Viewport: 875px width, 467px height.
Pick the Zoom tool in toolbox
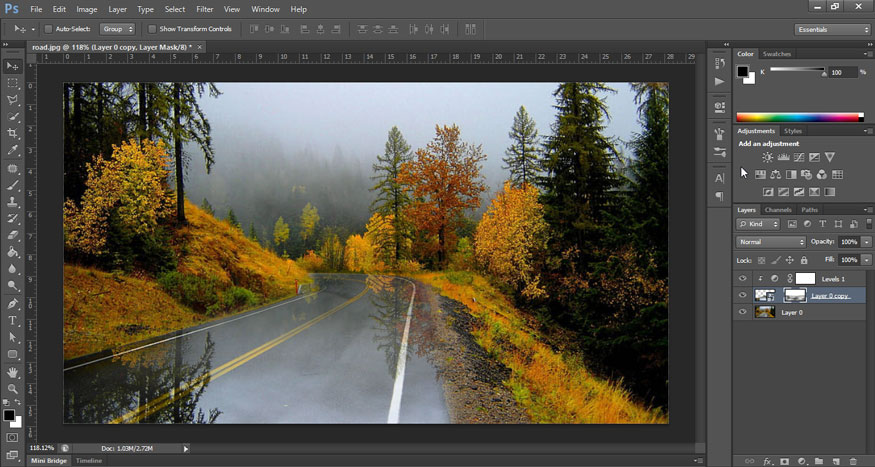coord(13,389)
